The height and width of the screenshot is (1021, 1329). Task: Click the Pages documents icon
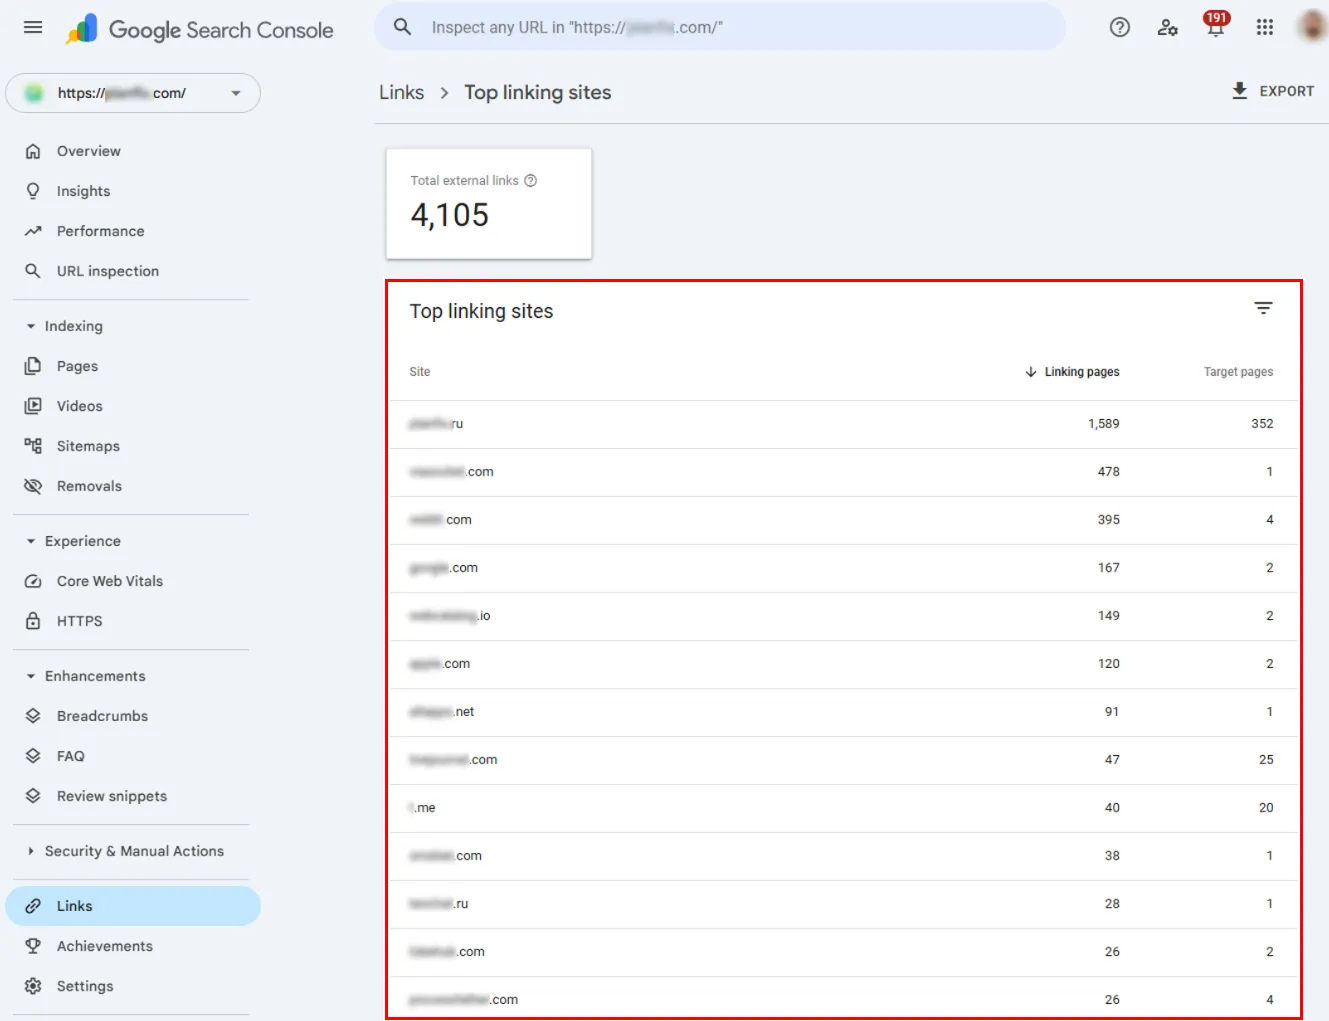pyautogui.click(x=33, y=366)
